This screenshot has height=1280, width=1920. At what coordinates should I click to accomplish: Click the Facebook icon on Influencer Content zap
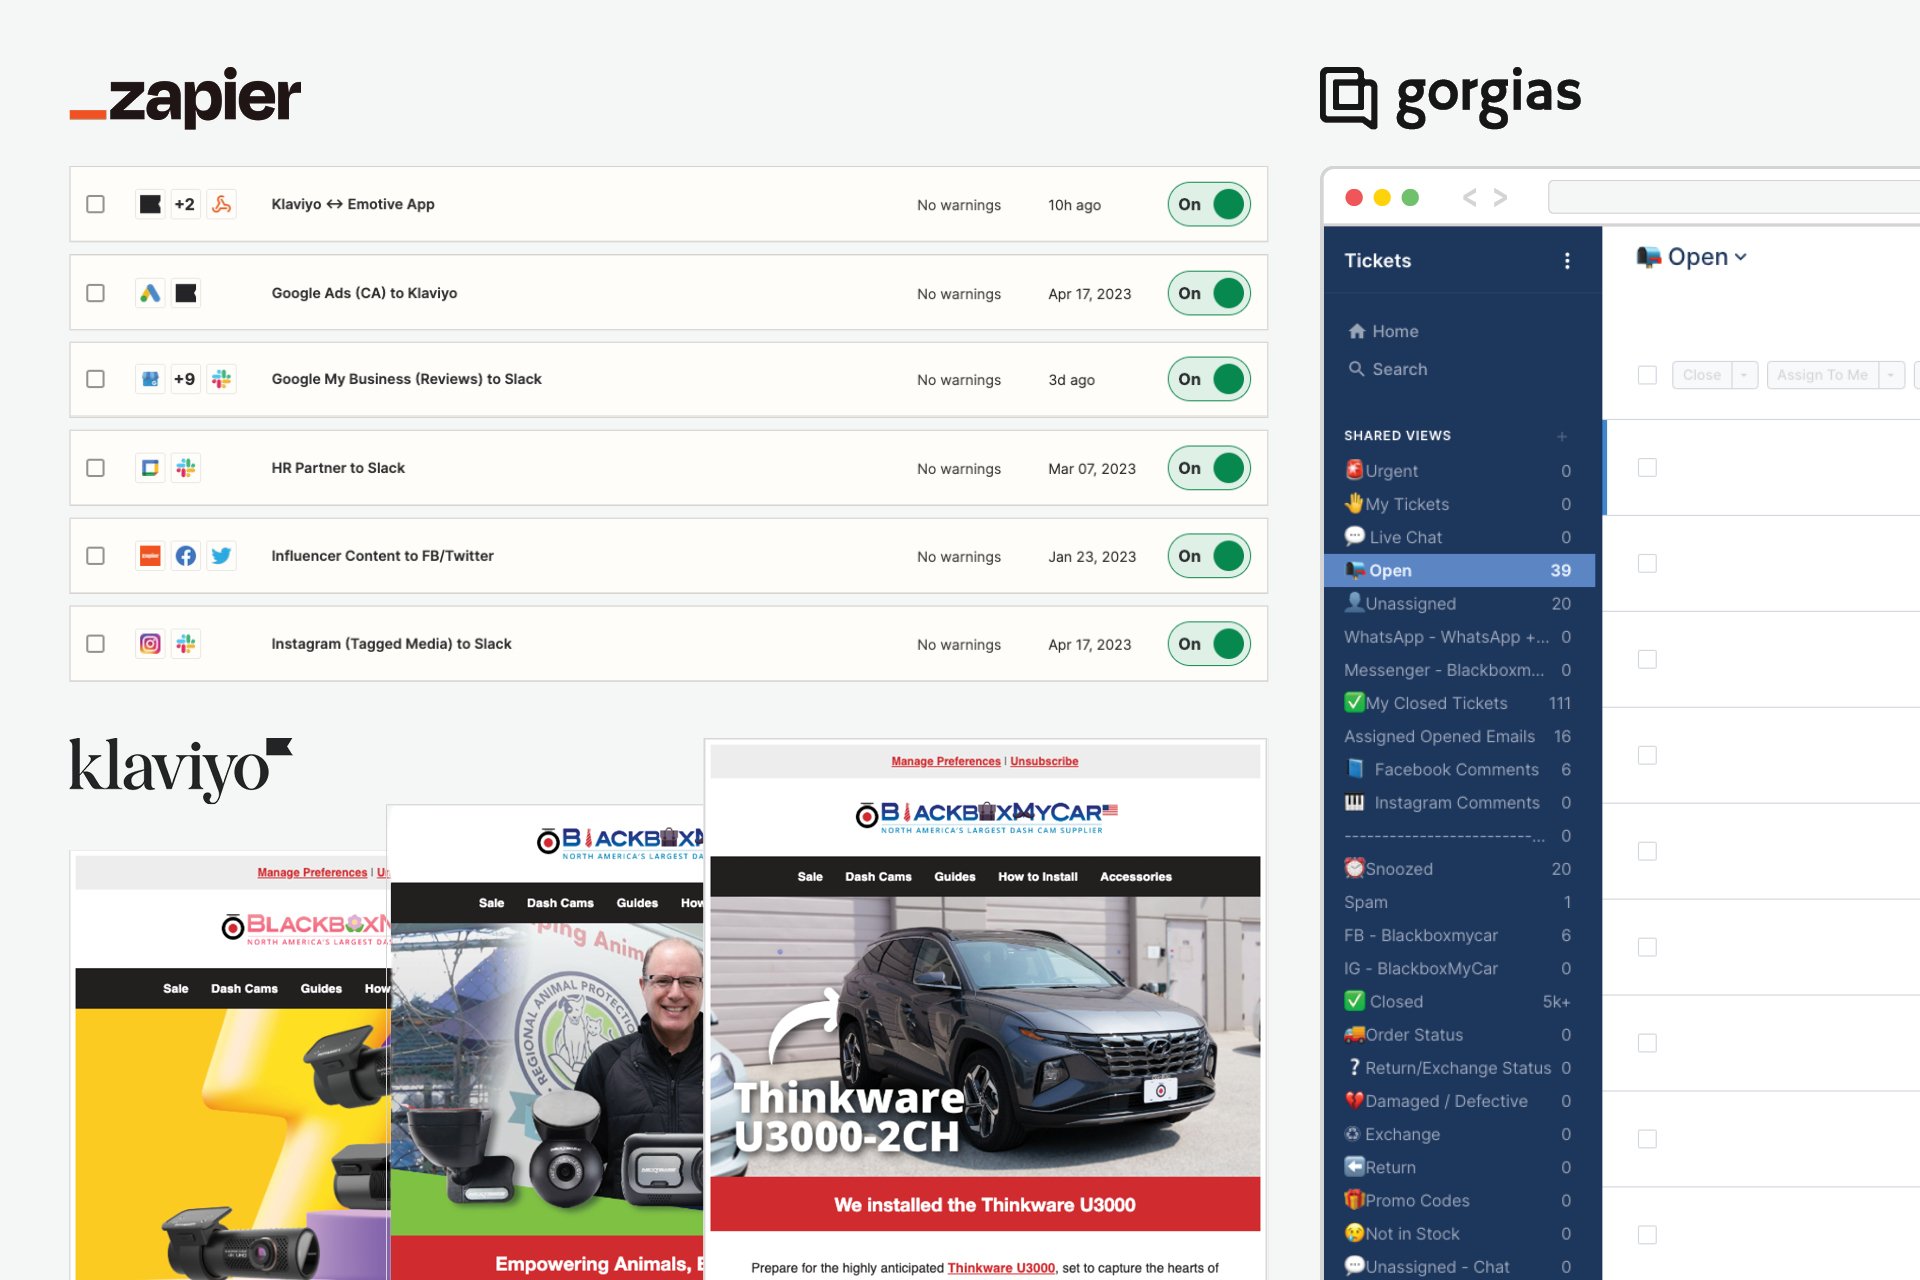pyautogui.click(x=186, y=556)
